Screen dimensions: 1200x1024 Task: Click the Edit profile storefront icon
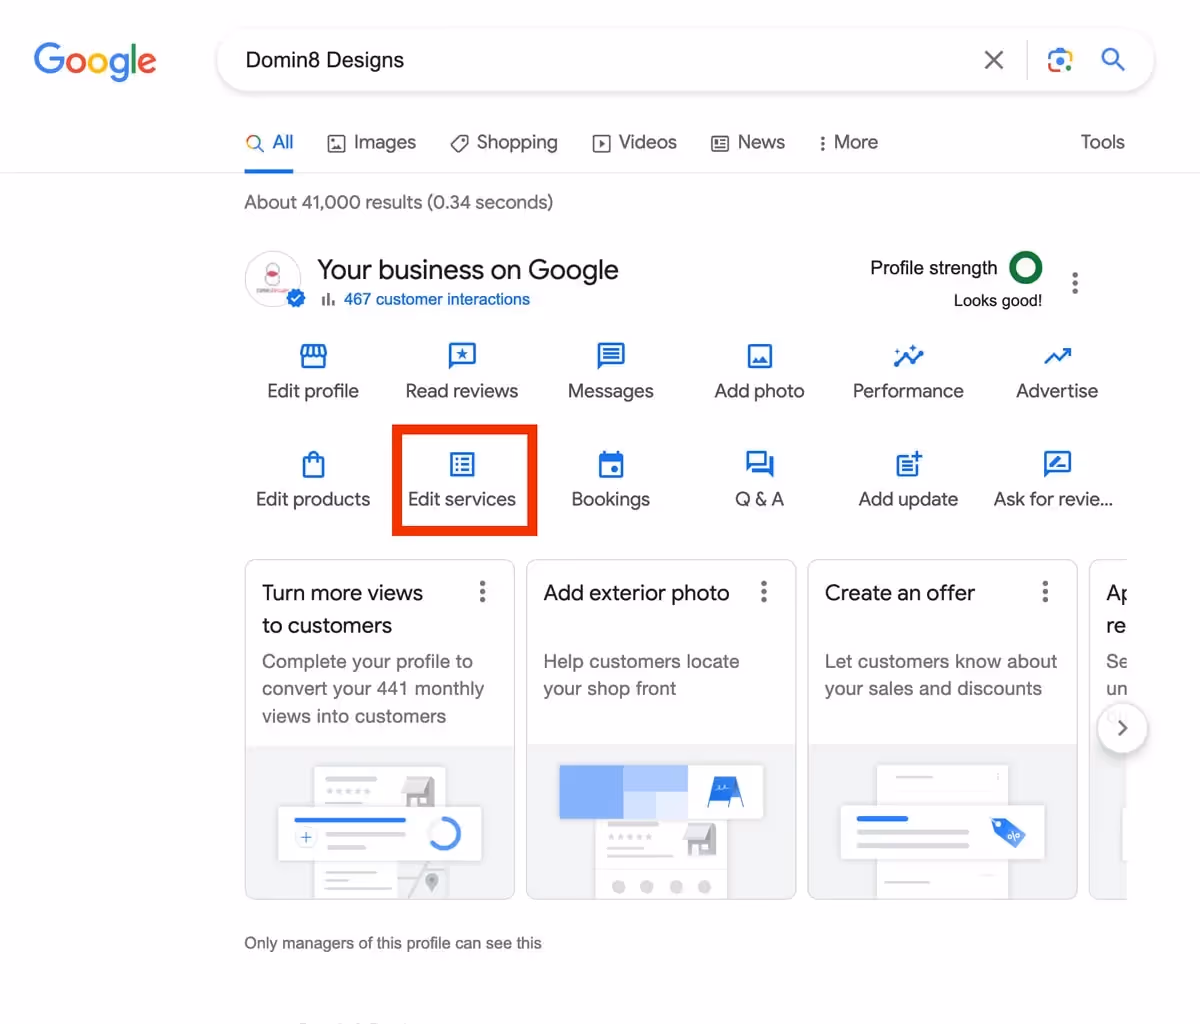pyautogui.click(x=313, y=356)
